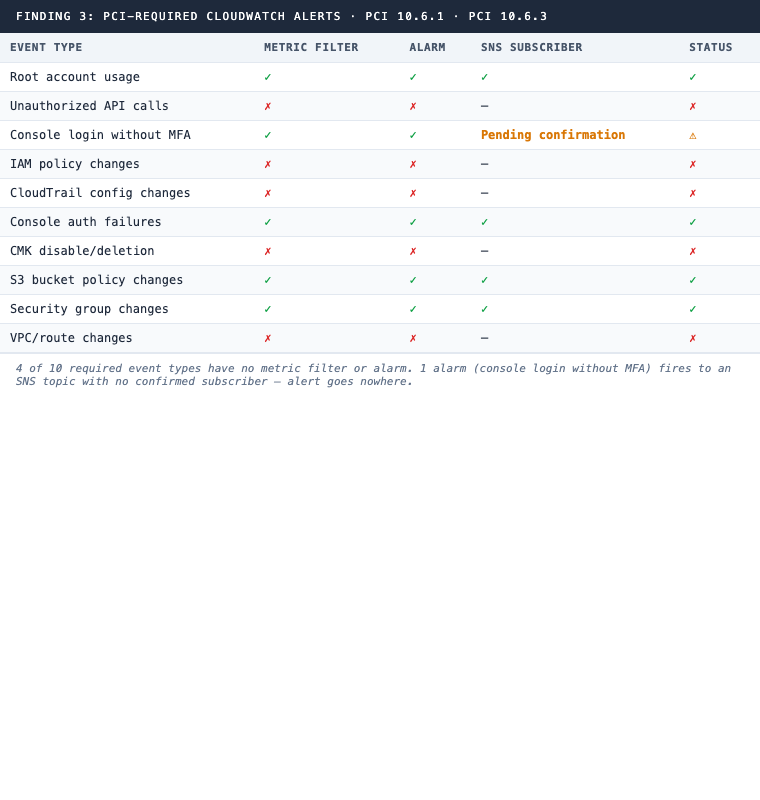Select the CloudTrail config changes row label
The width and height of the screenshot is (760, 800).
pos(100,193)
